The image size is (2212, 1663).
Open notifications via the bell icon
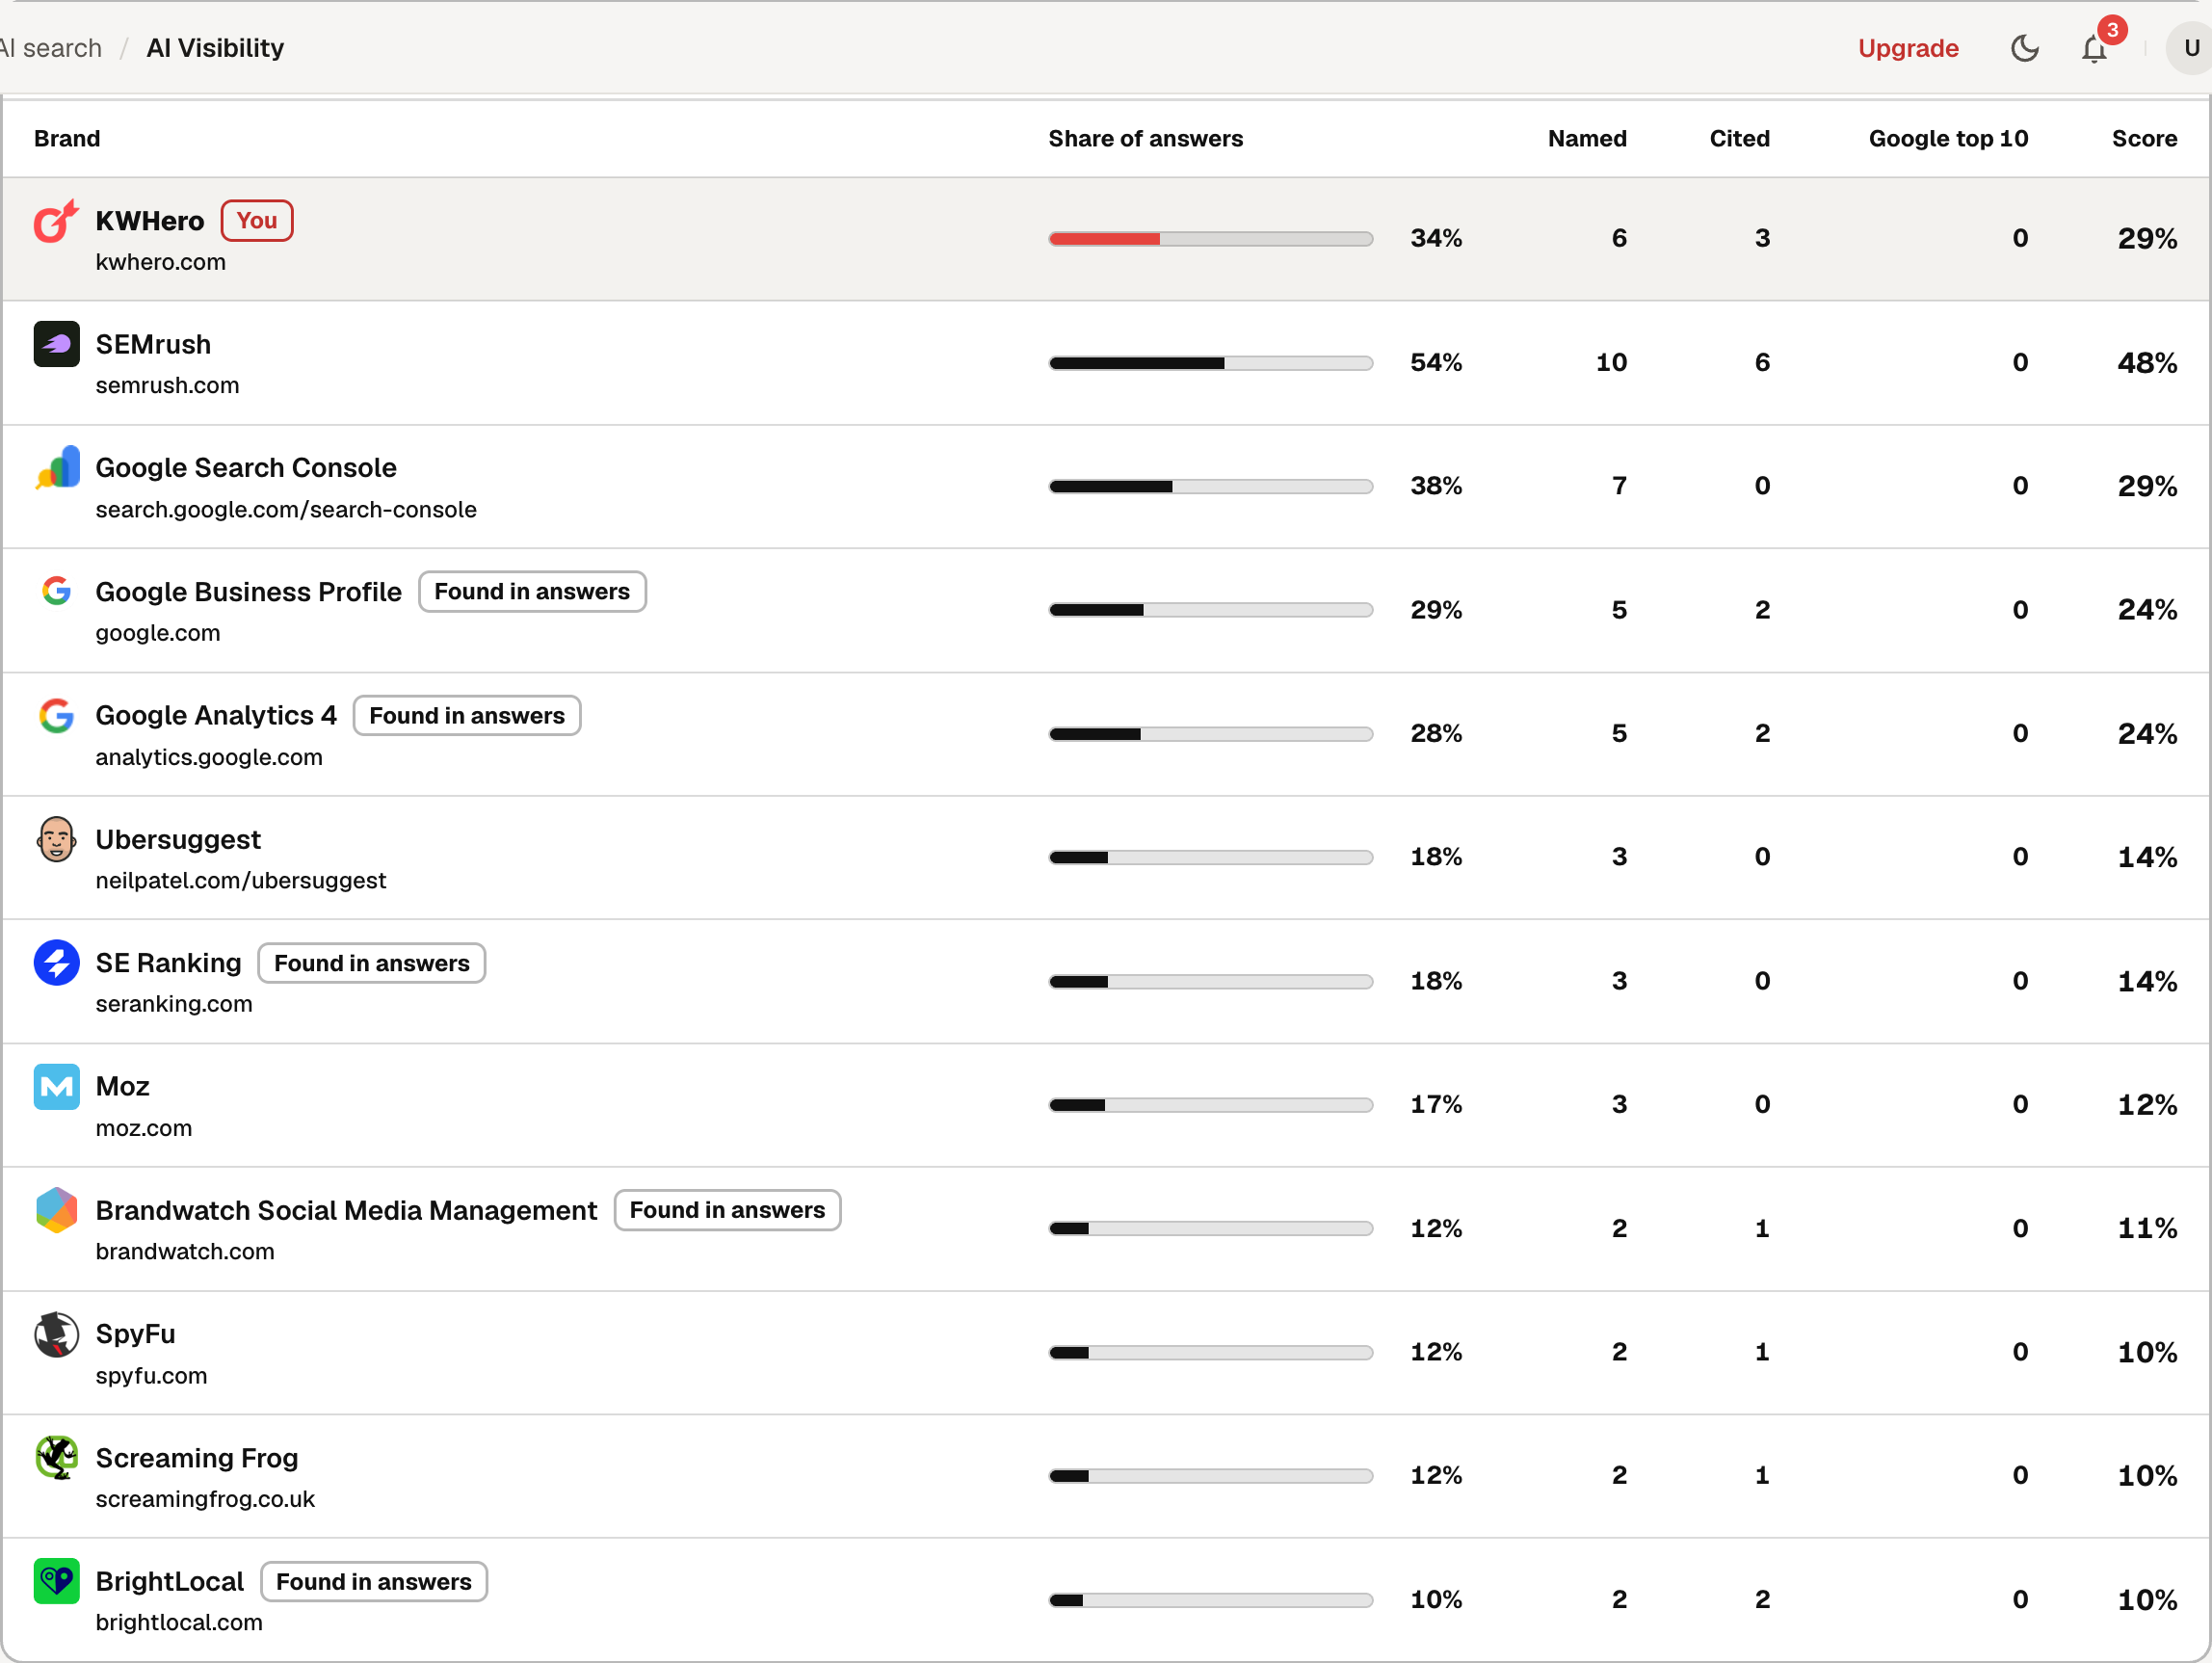point(2094,48)
